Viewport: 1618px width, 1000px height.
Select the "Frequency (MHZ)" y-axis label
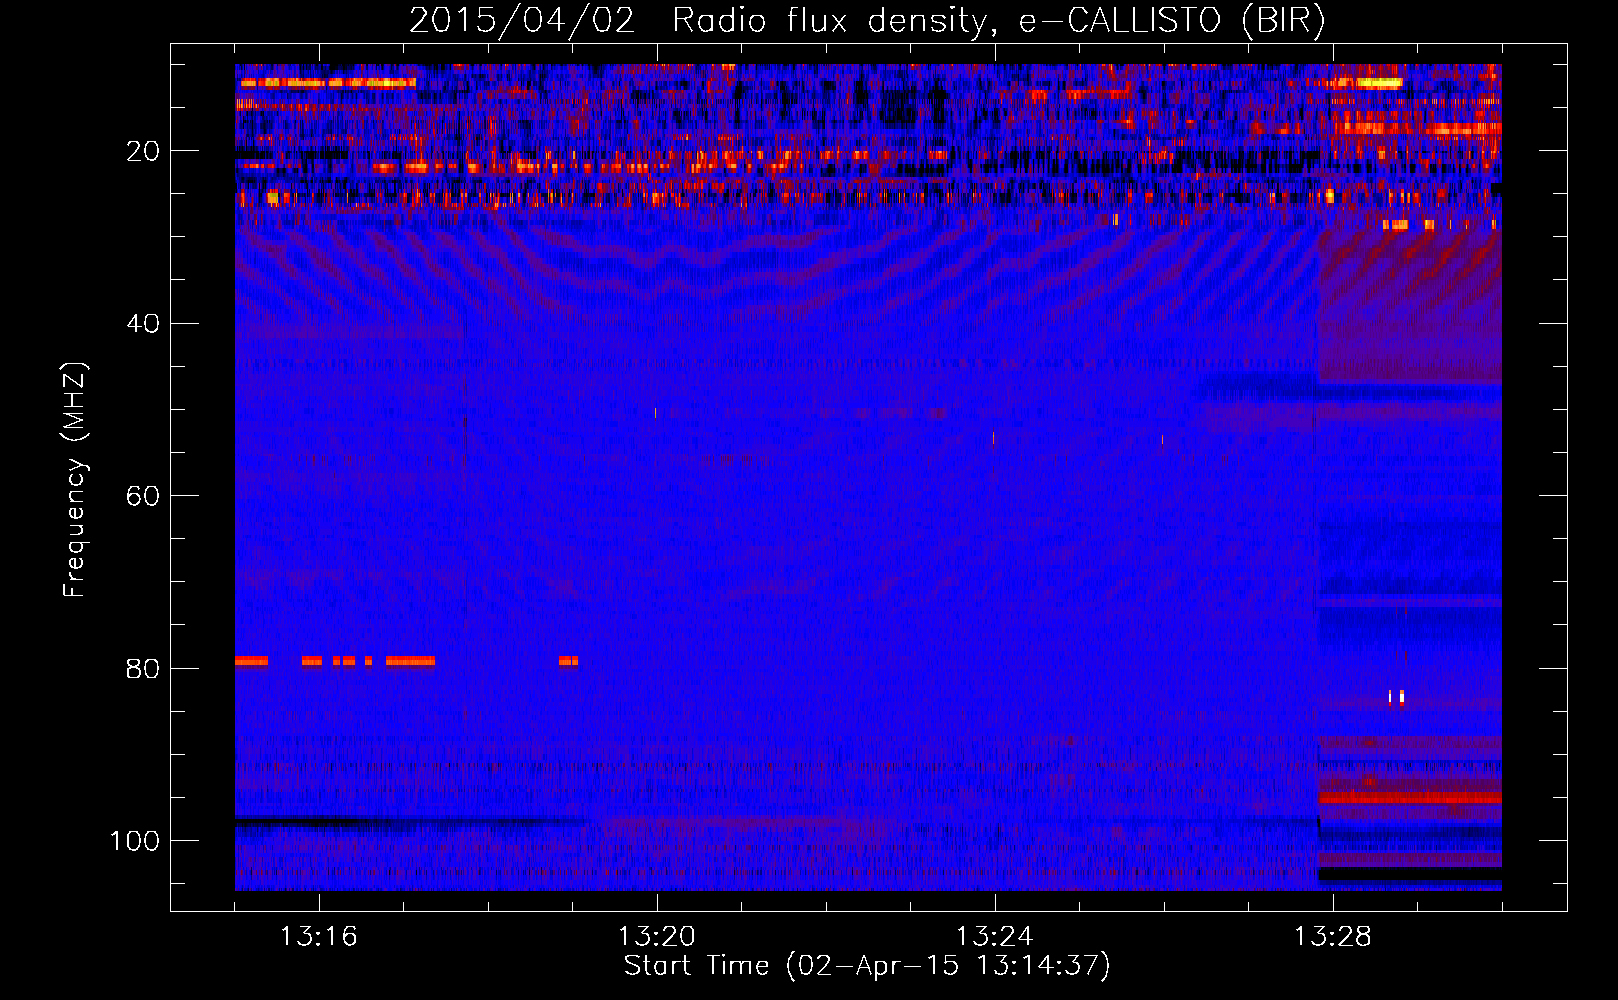tap(75, 480)
